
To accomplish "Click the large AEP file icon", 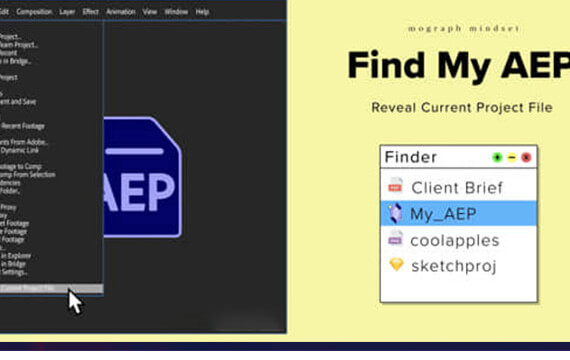I will [x=142, y=177].
